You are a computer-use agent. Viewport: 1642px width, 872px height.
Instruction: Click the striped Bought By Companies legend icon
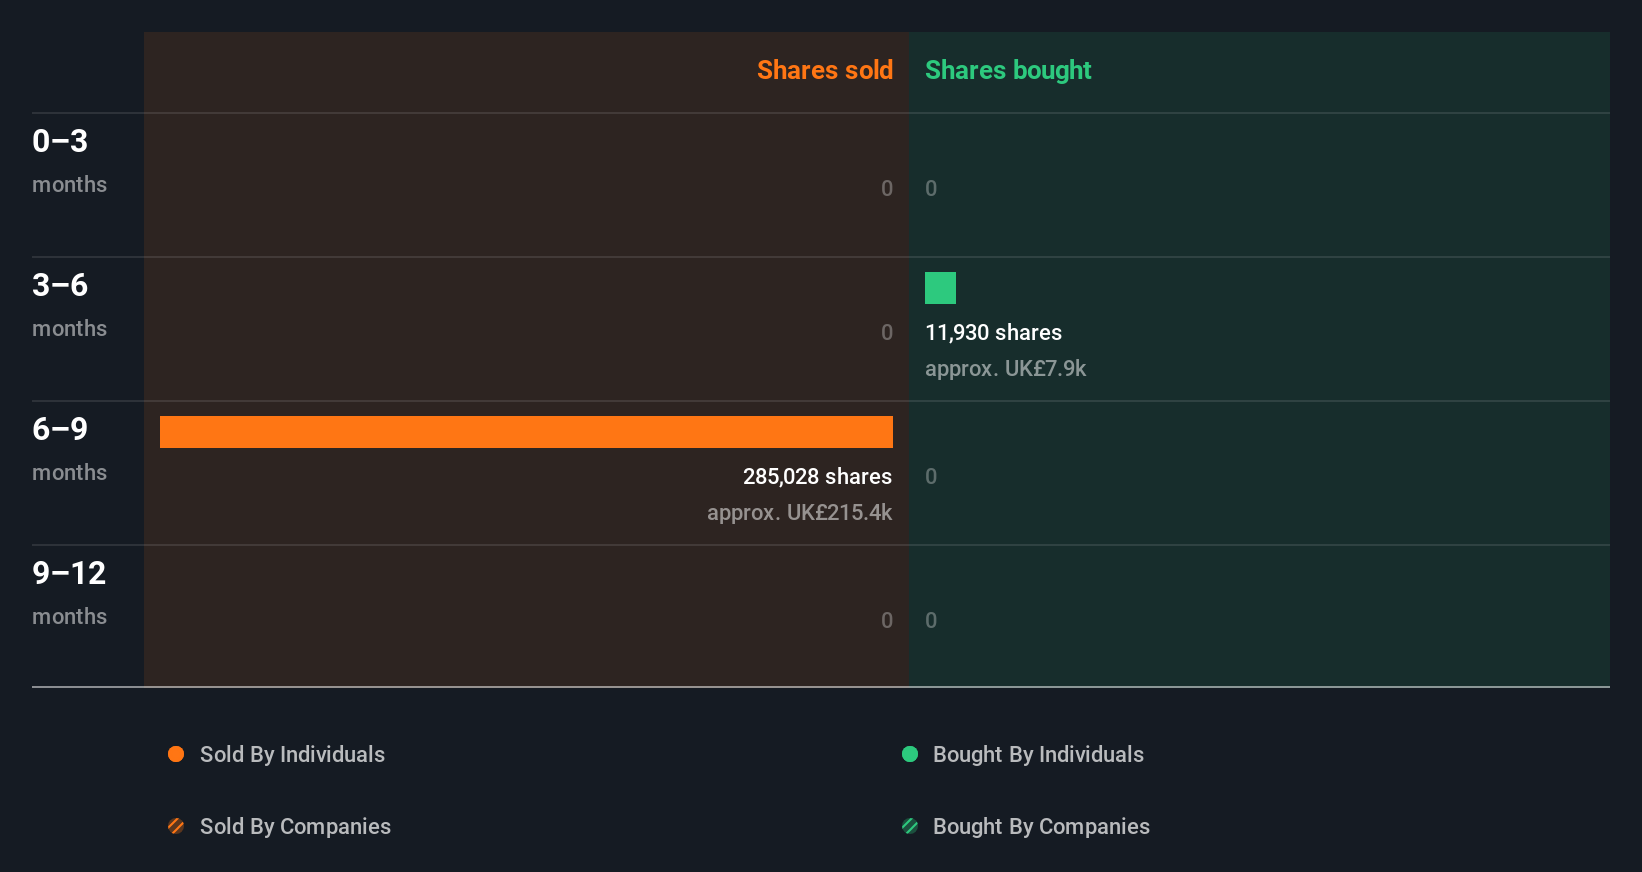tap(910, 826)
